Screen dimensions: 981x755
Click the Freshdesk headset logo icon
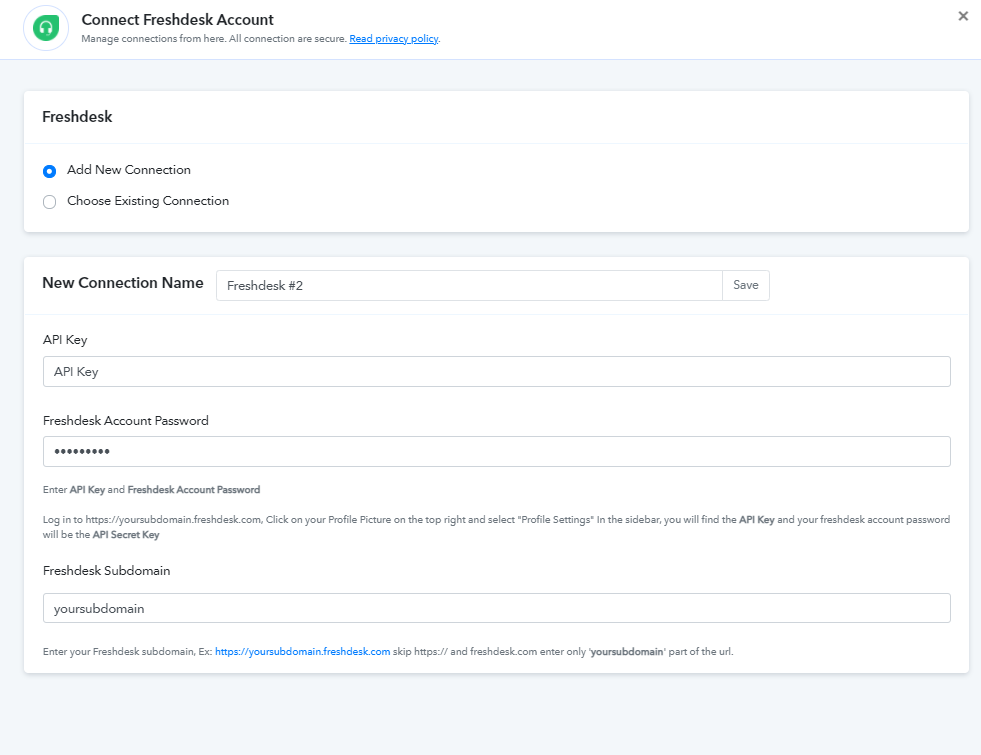[46, 28]
